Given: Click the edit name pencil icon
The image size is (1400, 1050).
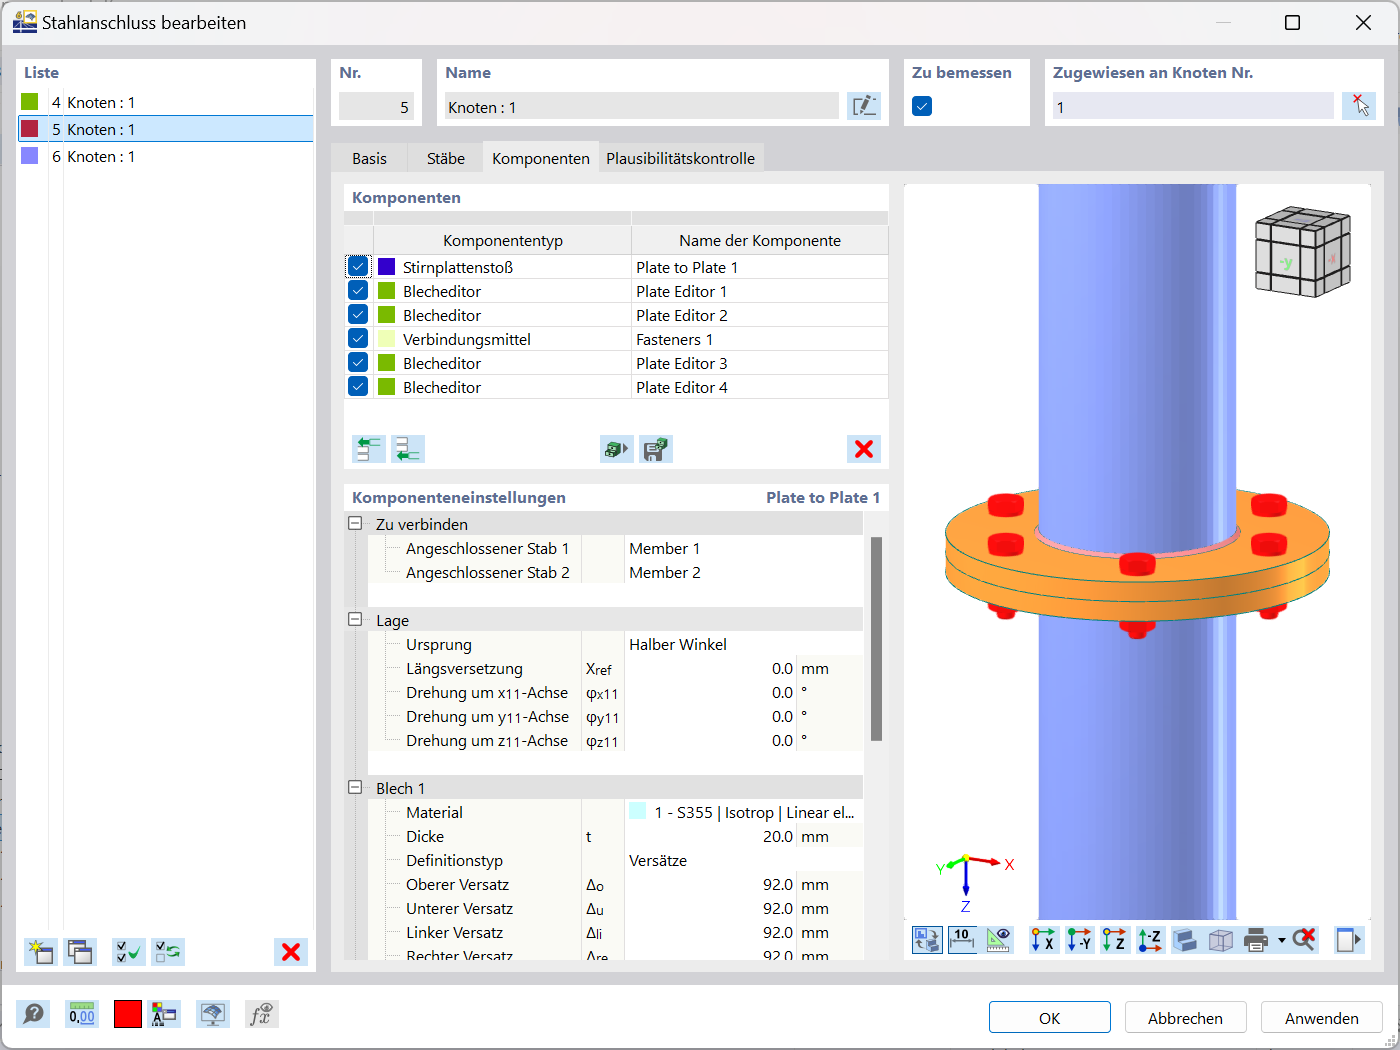Looking at the screenshot, I should [x=864, y=106].
